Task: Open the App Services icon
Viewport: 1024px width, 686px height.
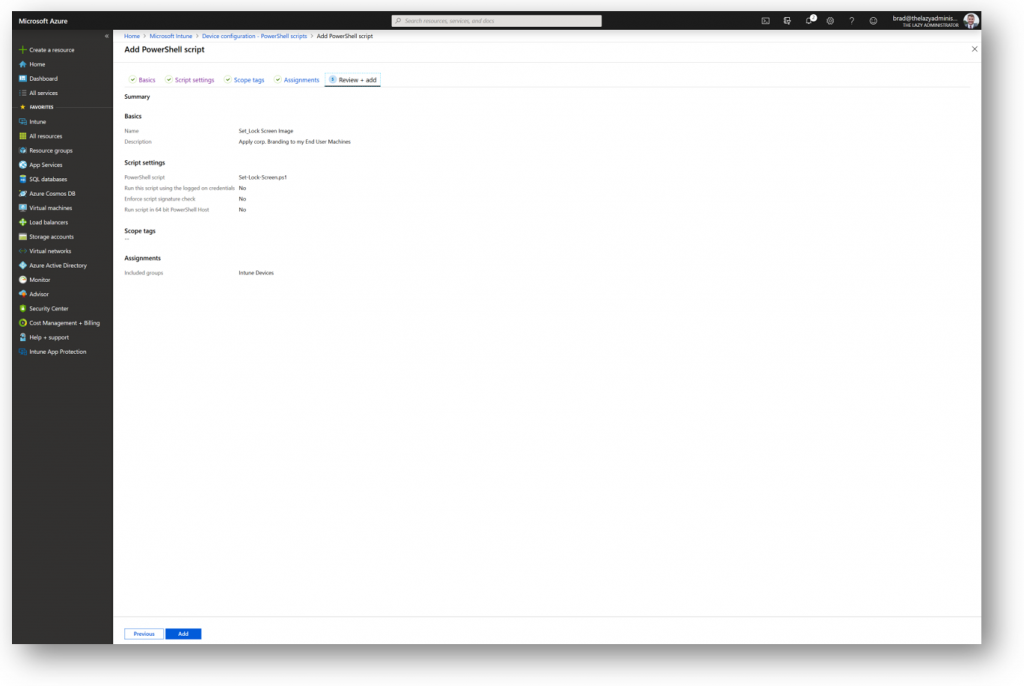Action: point(23,165)
